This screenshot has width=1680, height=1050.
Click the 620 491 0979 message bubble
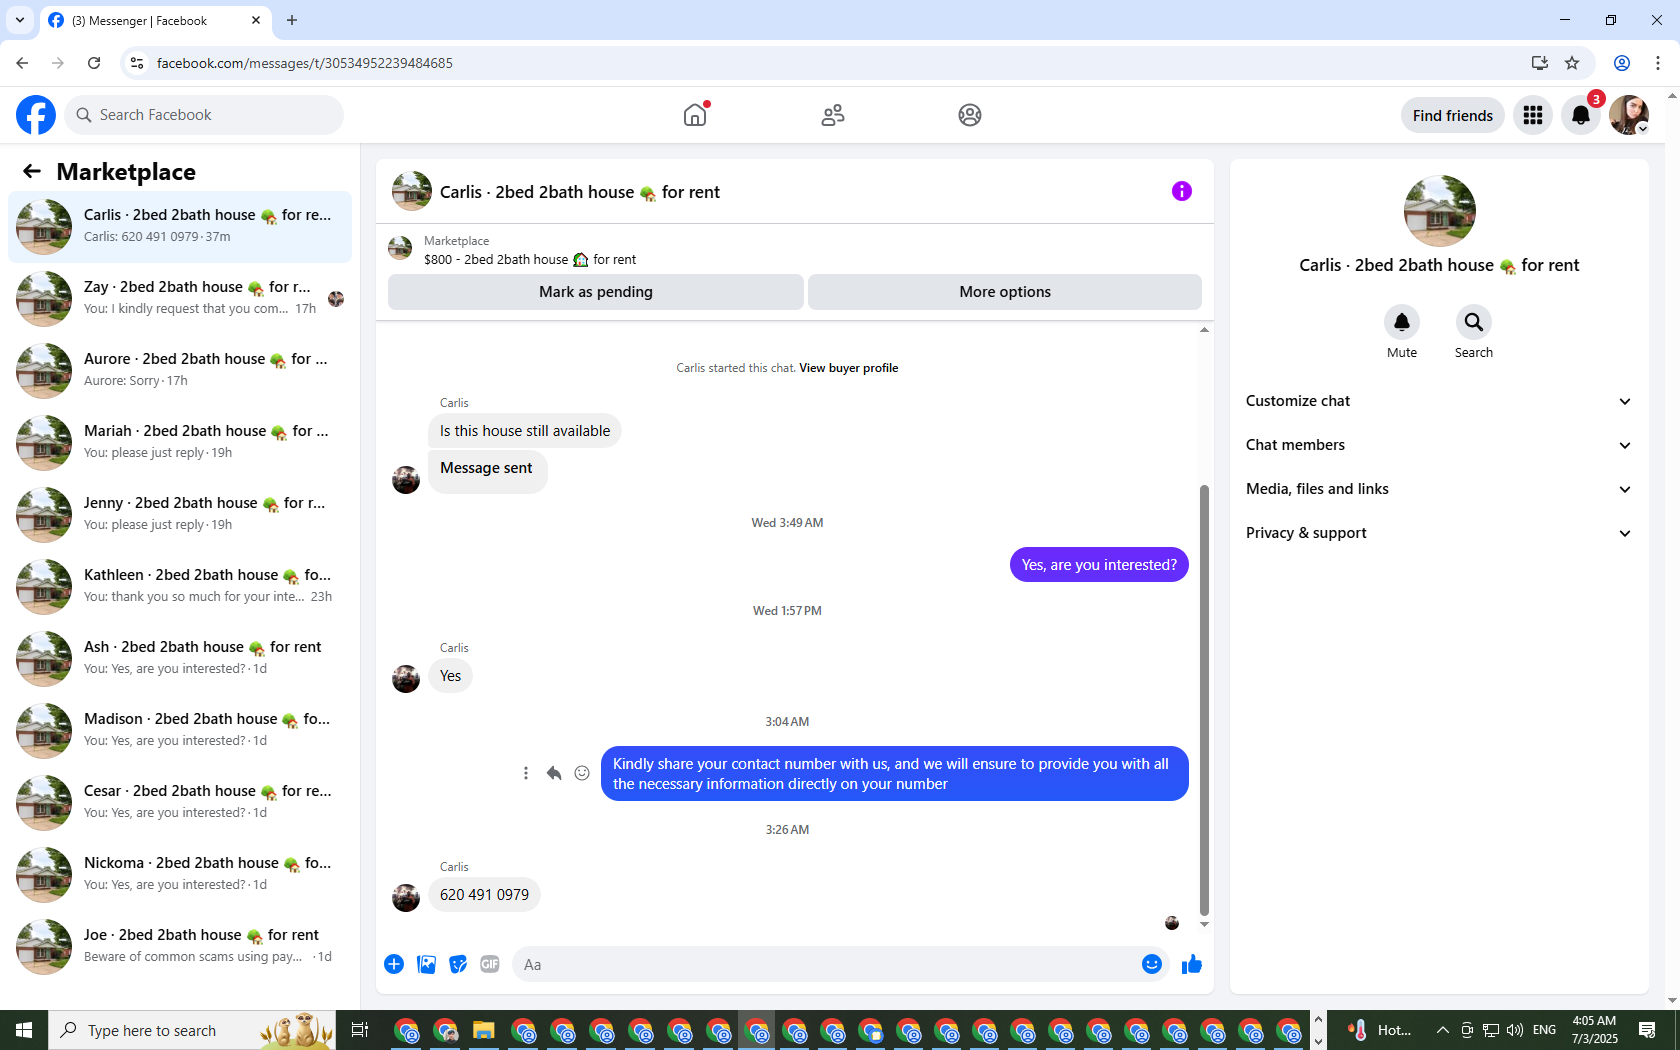(484, 894)
